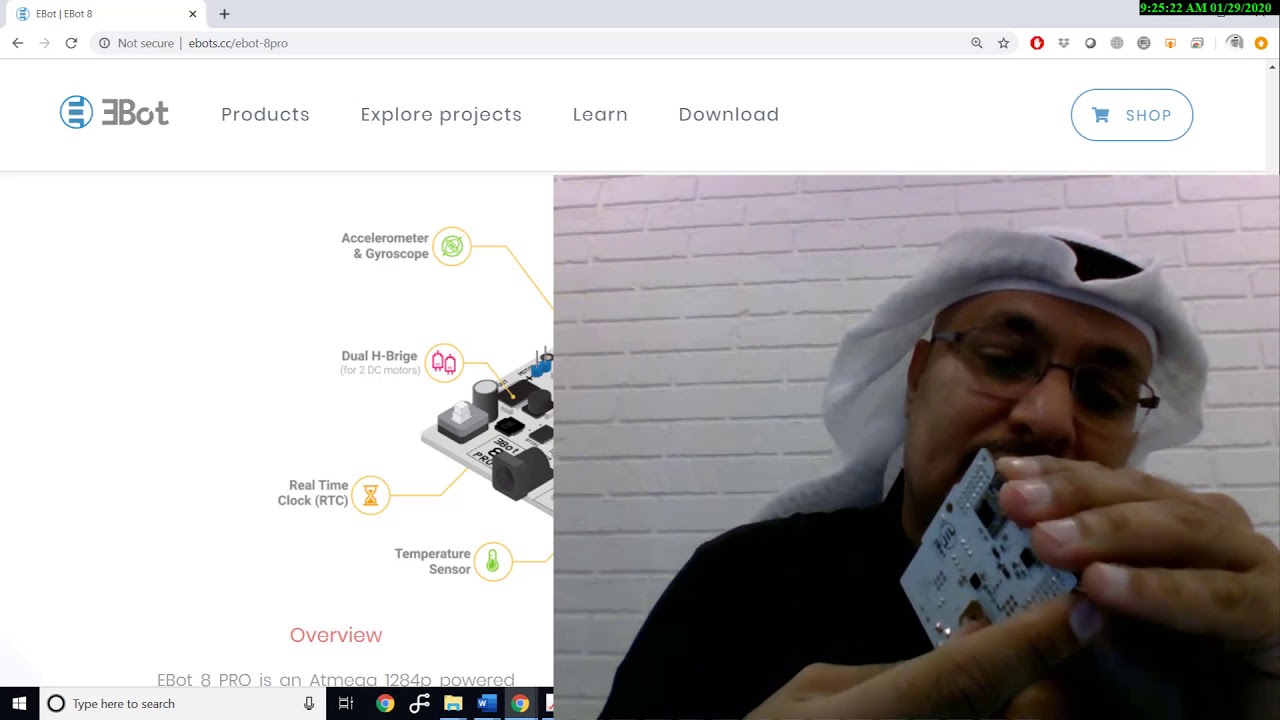Click the Real Time Clock hourglass icon
This screenshot has height=720, width=1280.
point(371,494)
